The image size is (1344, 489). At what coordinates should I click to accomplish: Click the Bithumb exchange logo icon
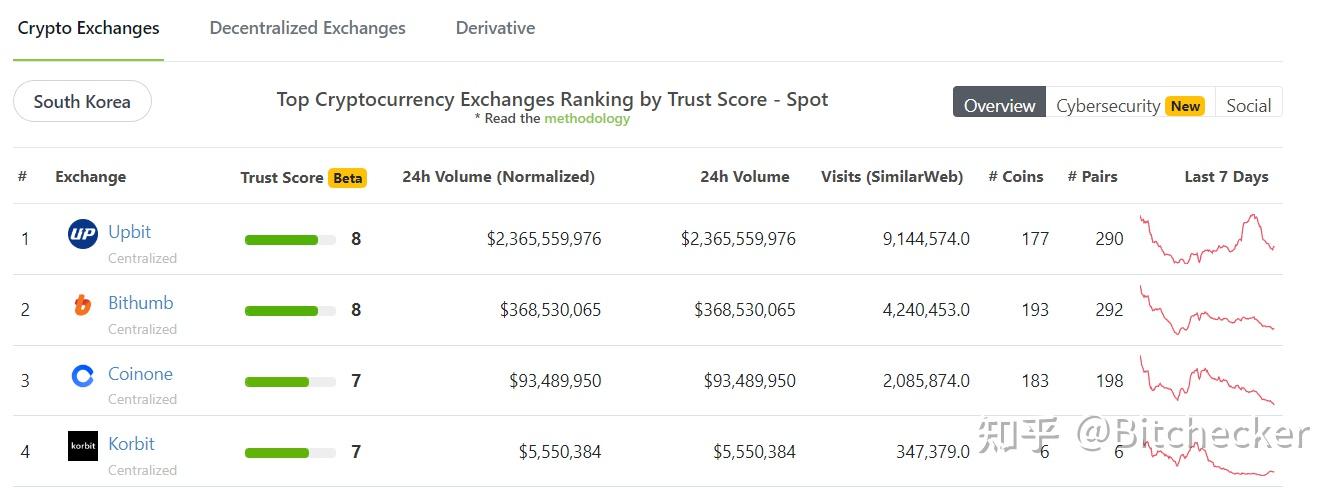(x=82, y=305)
